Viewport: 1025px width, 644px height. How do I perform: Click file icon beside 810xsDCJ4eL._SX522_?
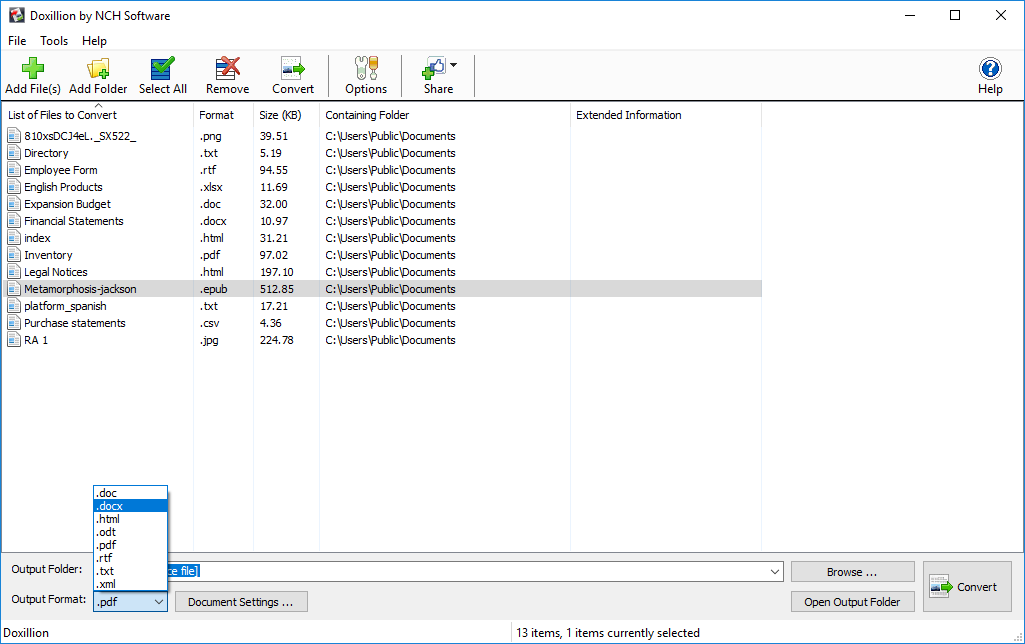pos(14,135)
